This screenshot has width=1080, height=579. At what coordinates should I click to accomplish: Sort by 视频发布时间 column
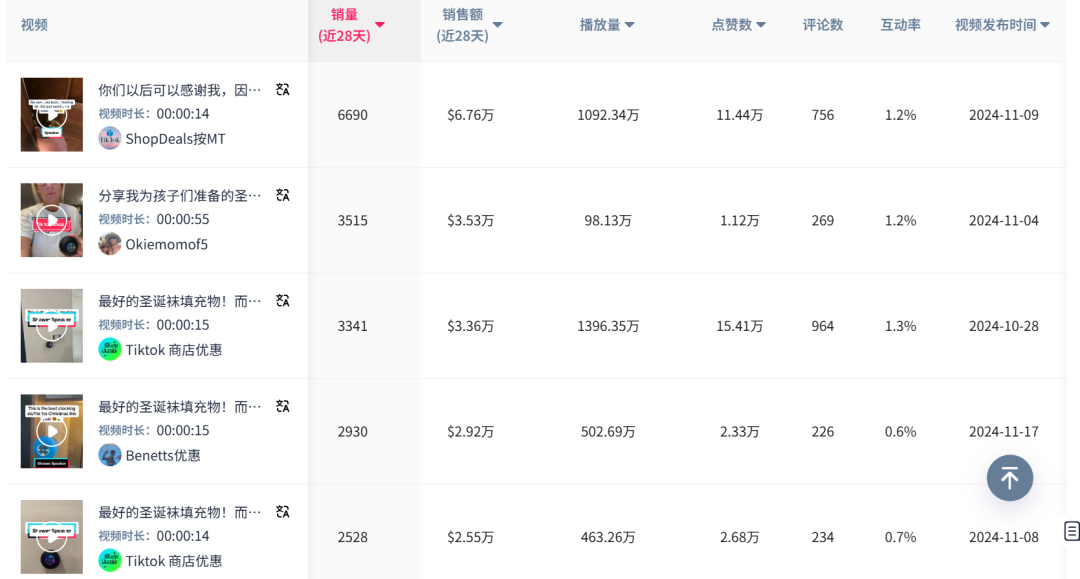point(1045,25)
